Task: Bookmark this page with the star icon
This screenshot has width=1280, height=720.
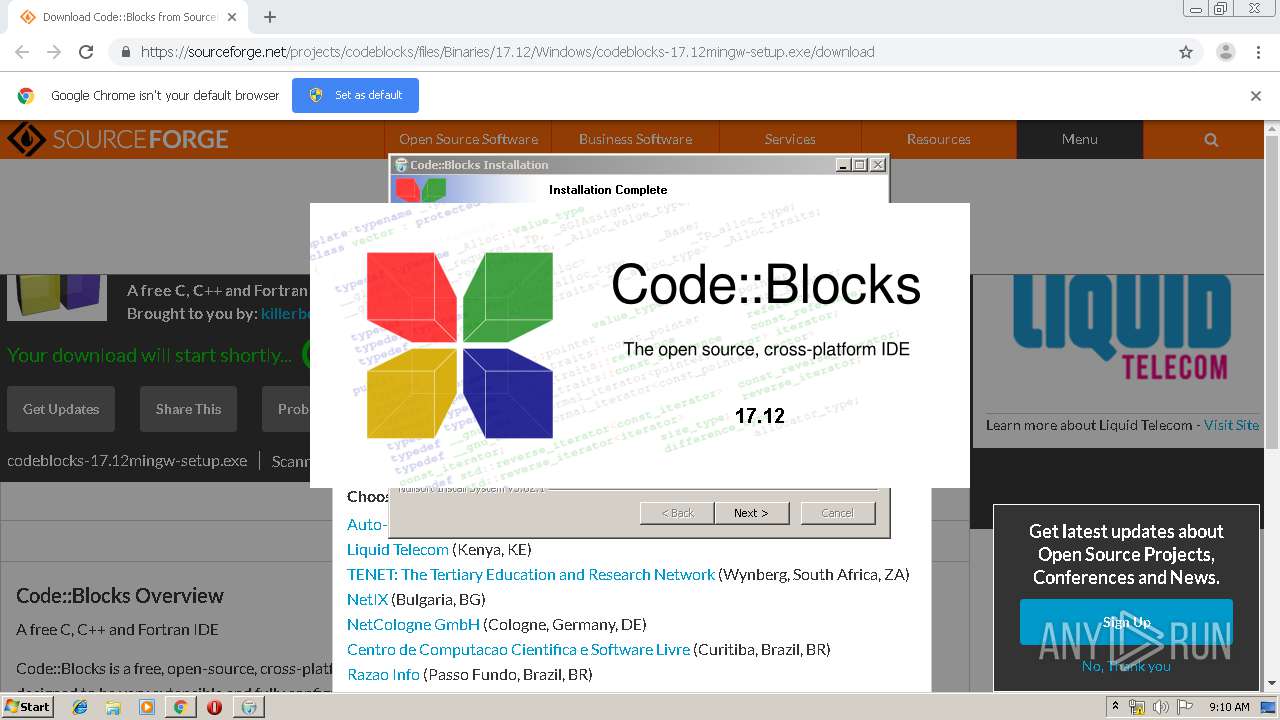Action: click(1186, 52)
